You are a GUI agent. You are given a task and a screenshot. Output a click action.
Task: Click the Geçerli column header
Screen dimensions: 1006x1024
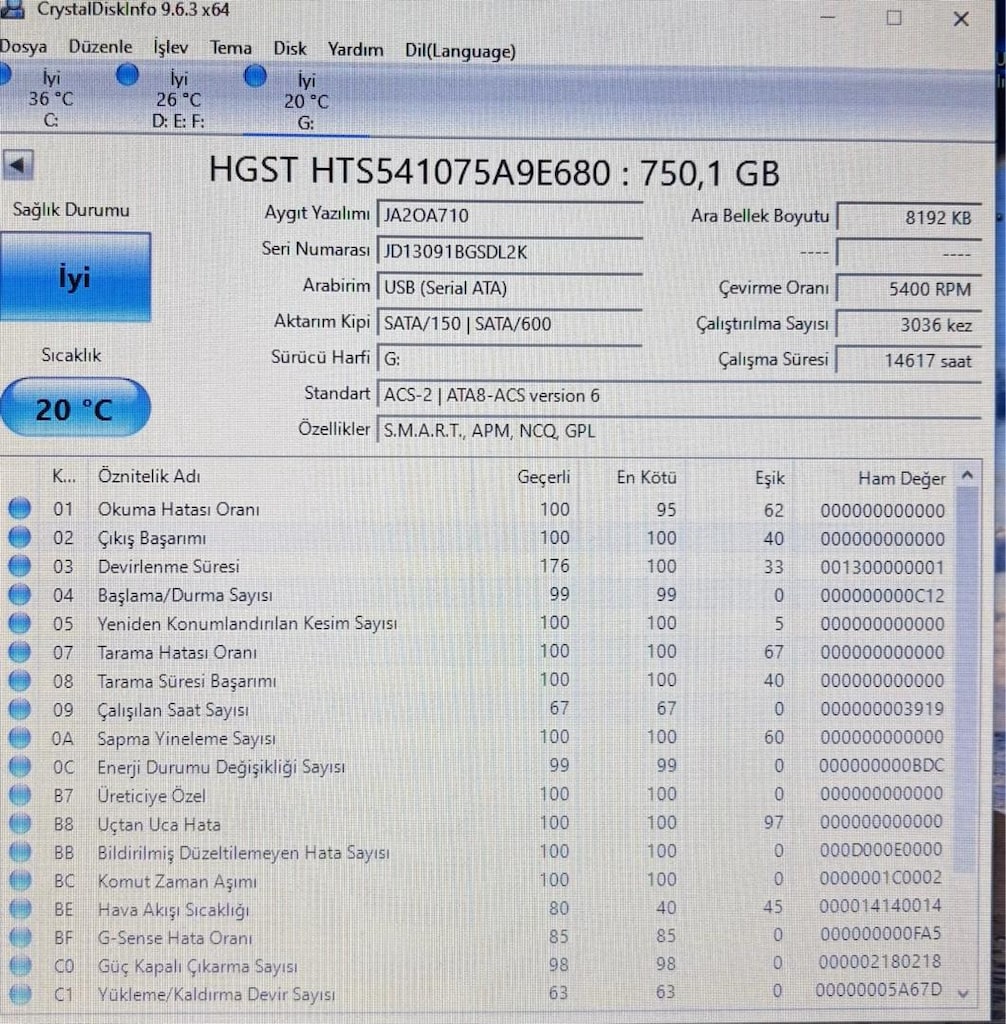543,477
